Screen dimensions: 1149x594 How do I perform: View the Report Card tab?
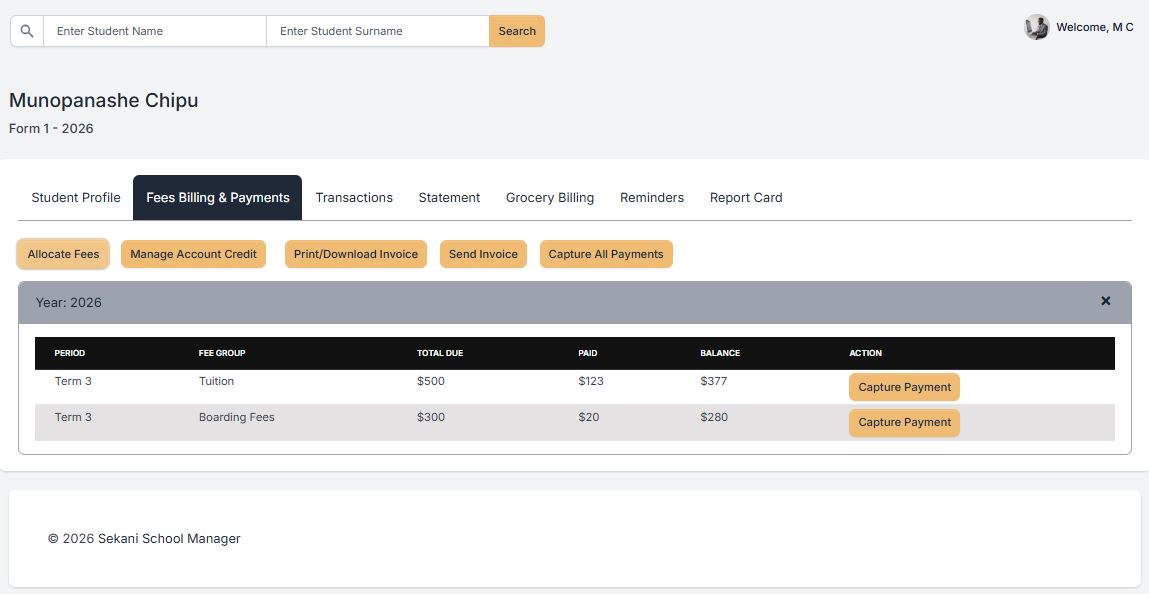click(746, 198)
